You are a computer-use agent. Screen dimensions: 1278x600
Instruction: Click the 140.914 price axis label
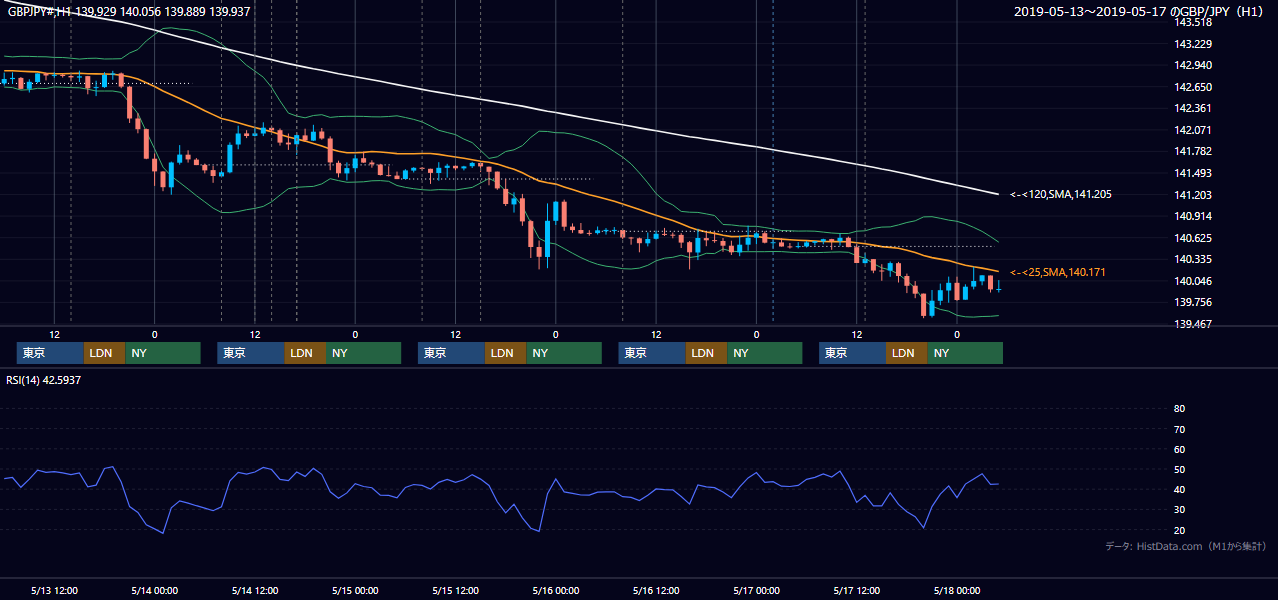pyautogui.click(x=1192, y=216)
